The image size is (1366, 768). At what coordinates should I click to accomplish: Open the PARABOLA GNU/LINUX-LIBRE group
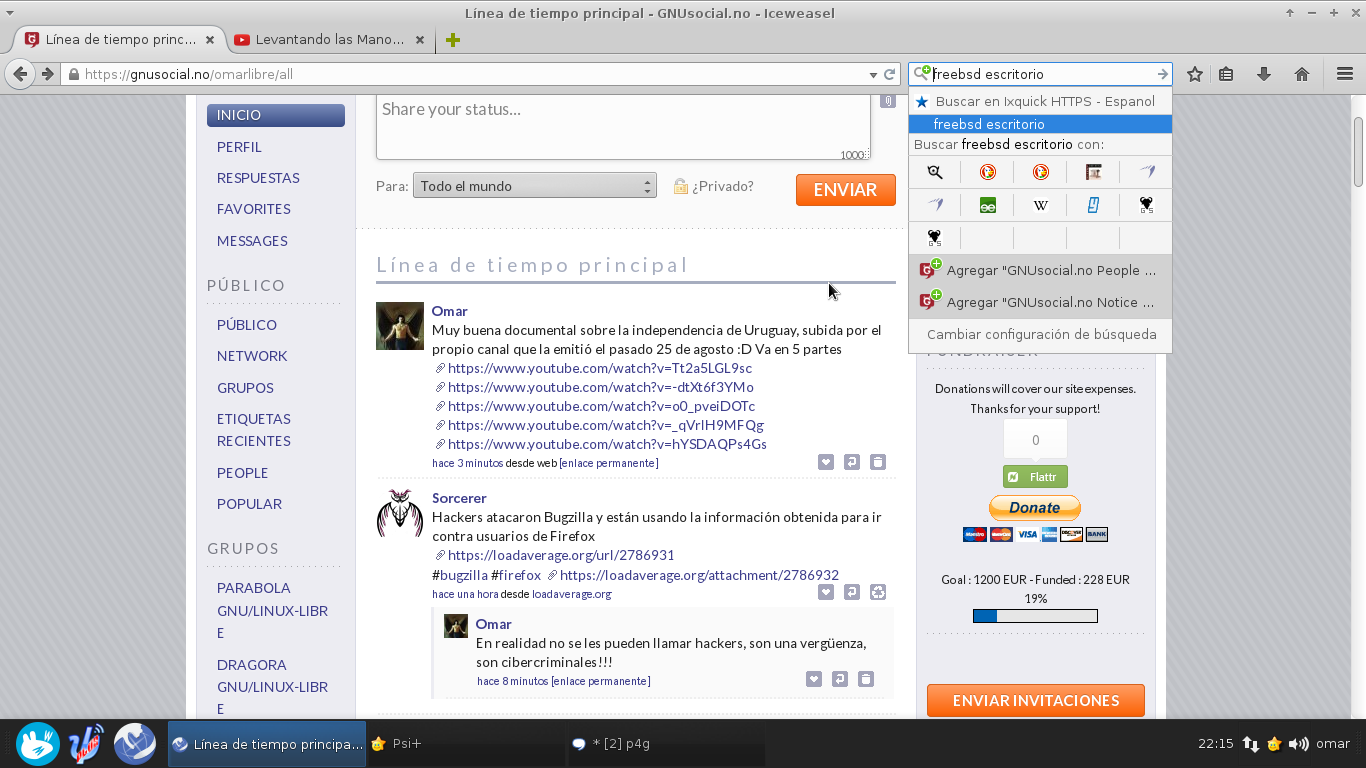coord(272,610)
